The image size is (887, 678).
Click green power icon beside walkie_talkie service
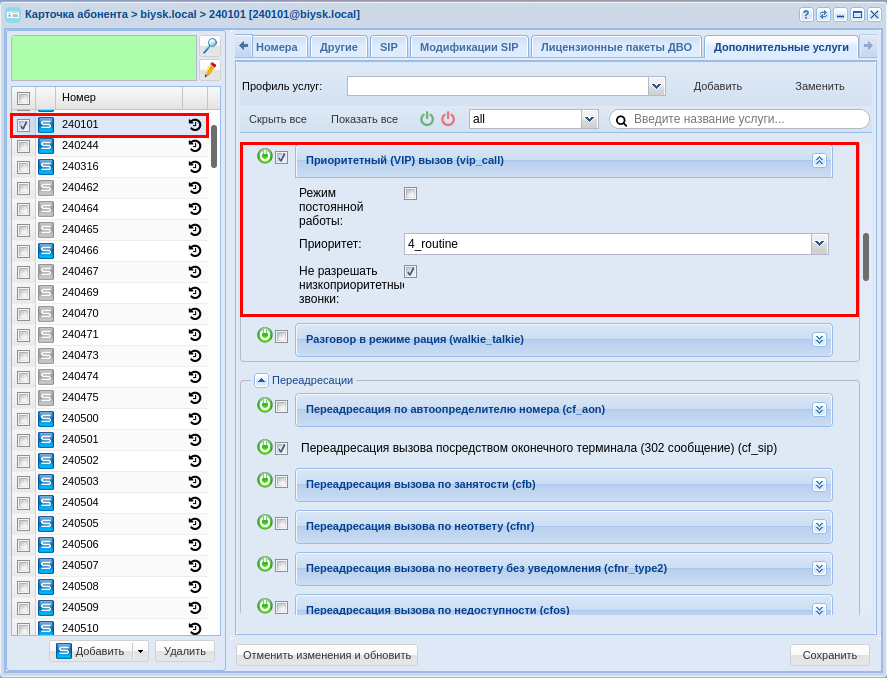tap(264, 335)
